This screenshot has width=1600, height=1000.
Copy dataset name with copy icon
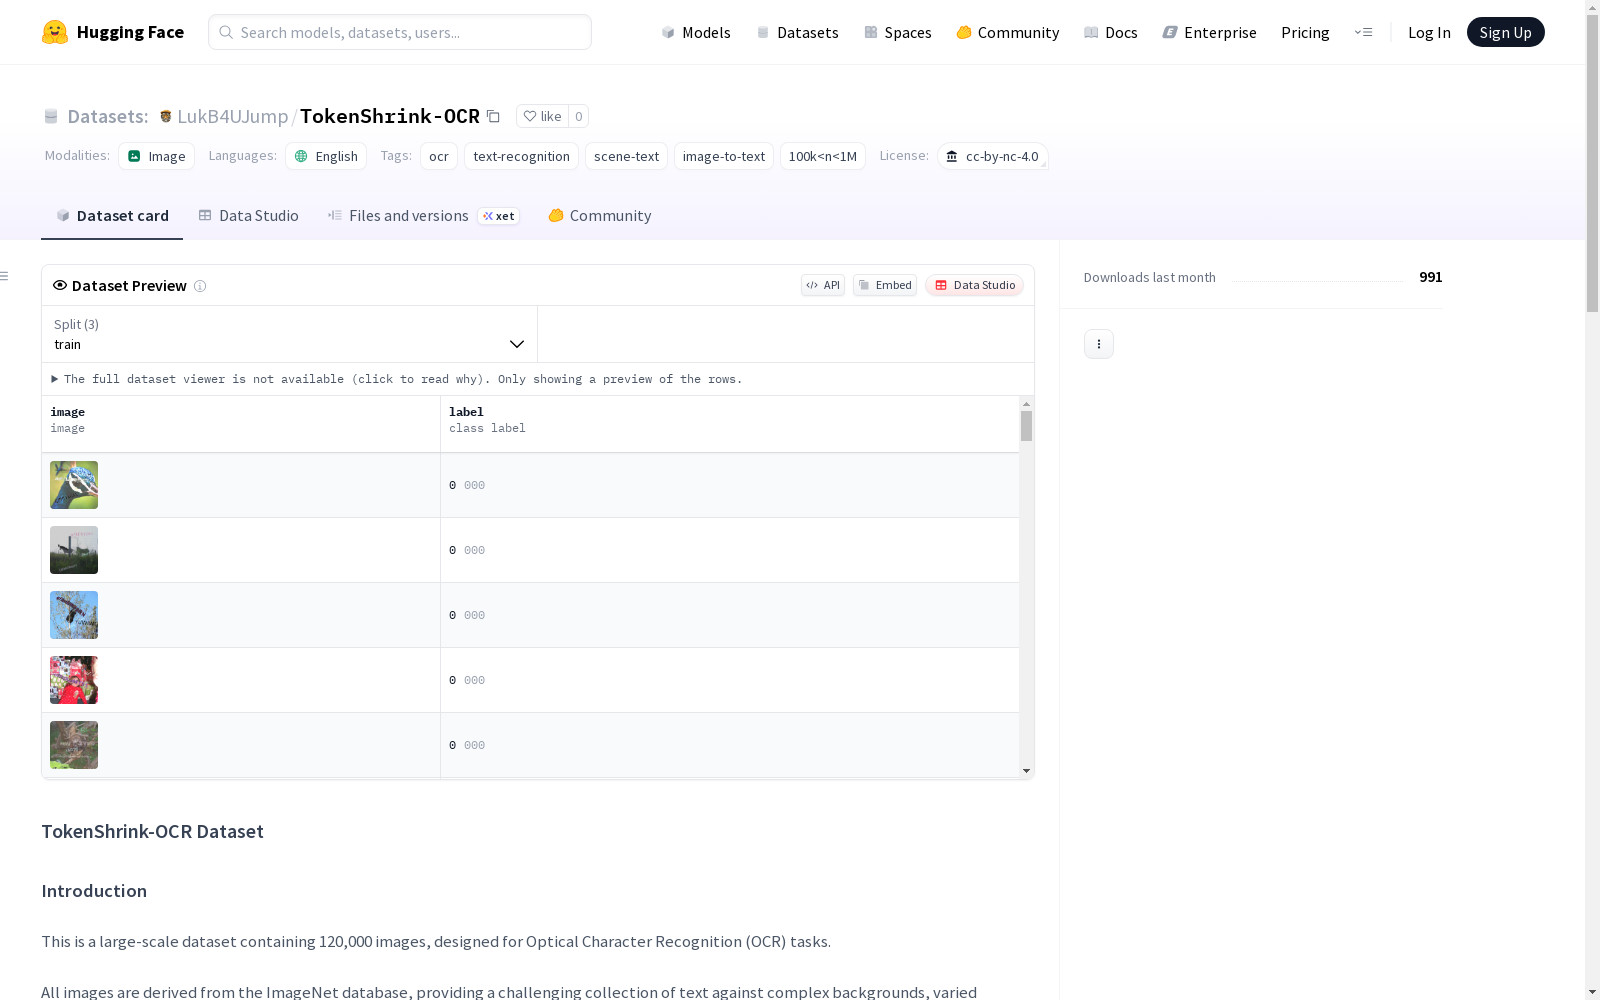(x=493, y=116)
